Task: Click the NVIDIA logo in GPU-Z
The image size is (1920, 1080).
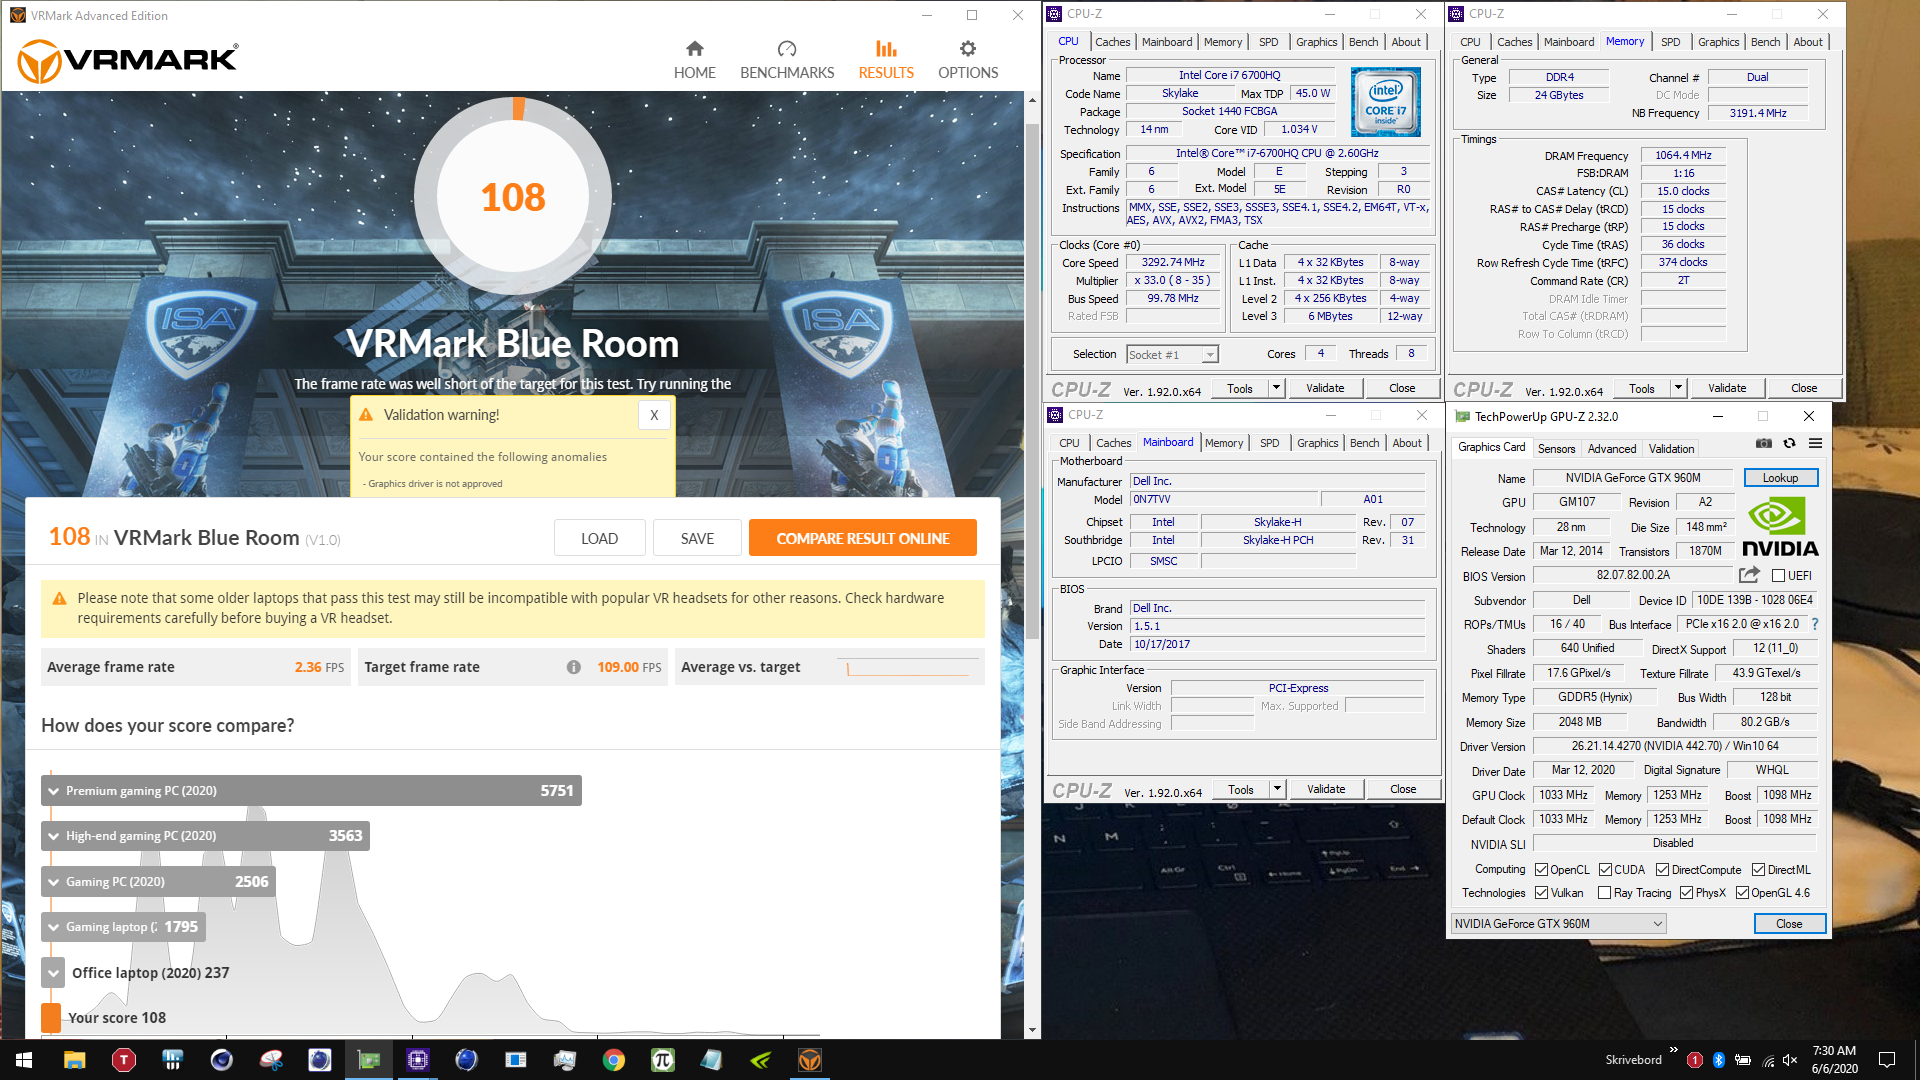Action: pyautogui.click(x=1780, y=527)
